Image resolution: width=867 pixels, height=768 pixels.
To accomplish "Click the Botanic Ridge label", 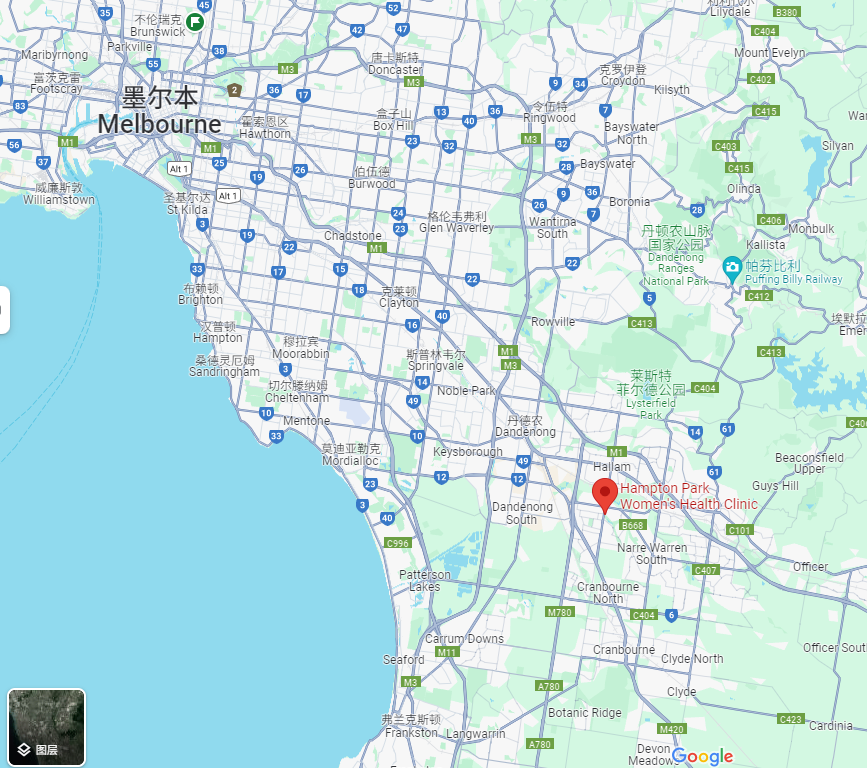I will coord(584,713).
